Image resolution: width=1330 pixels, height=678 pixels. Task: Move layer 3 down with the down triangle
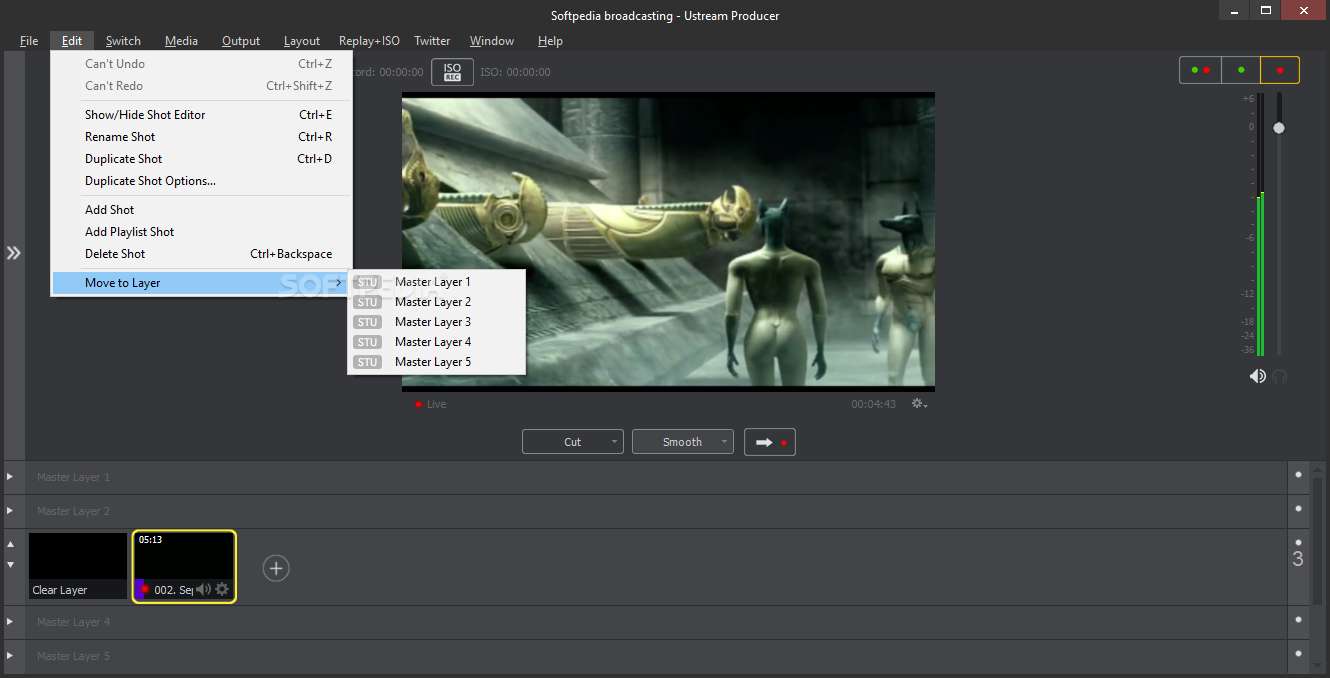pyautogui.click(x=11, y=565)
